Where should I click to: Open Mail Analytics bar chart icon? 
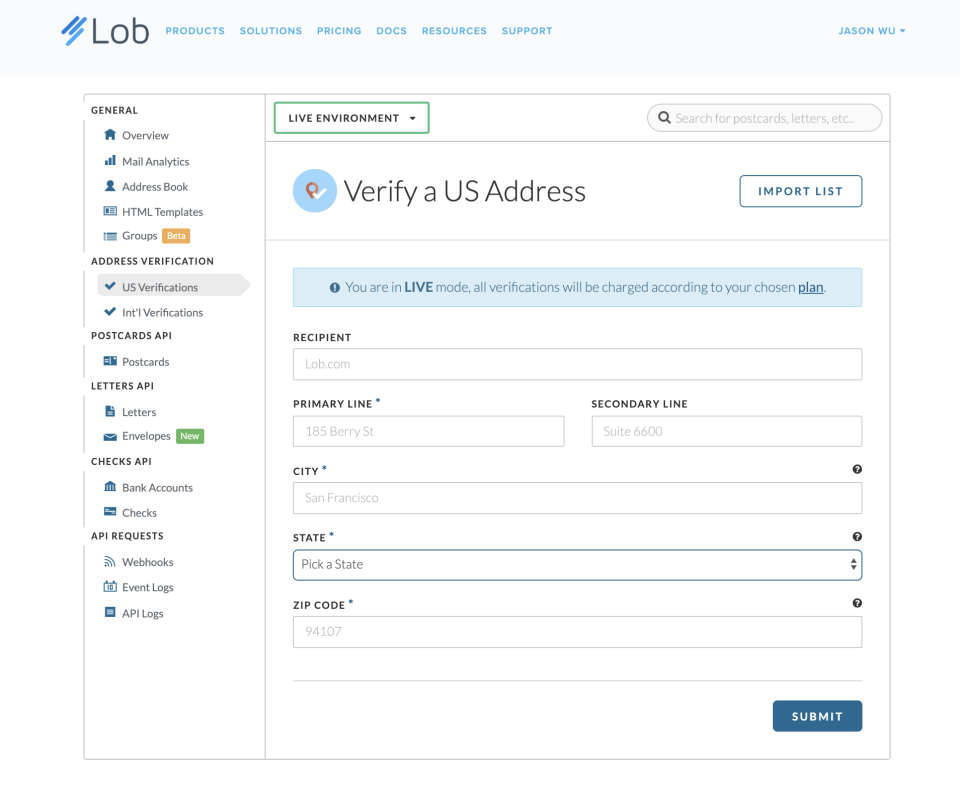click(110, 161)
